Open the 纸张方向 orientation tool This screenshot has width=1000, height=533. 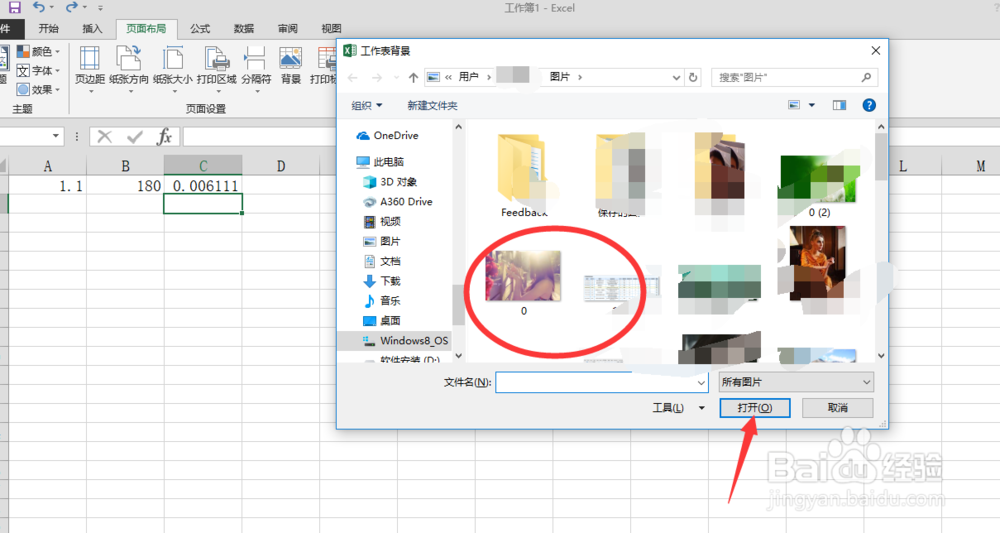(x=129, y=69)
